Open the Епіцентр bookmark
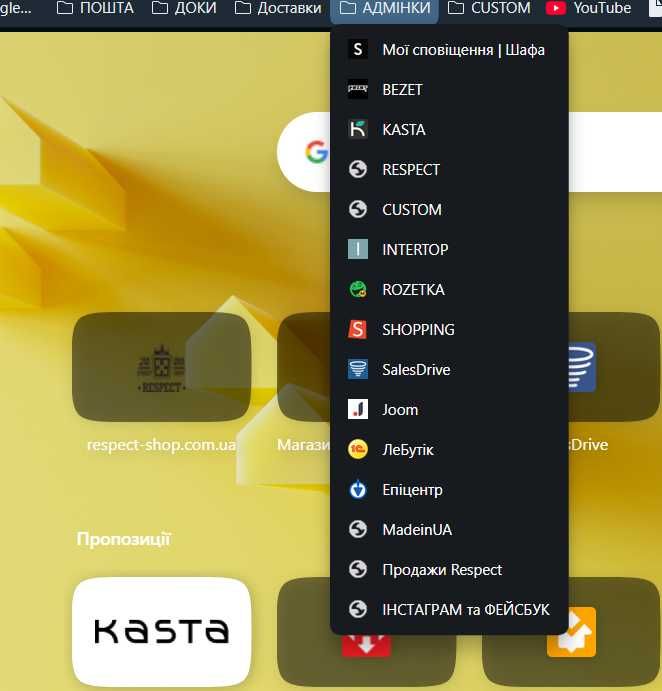The width and height of the screenshot is (662, 691). tap(449, 490)
